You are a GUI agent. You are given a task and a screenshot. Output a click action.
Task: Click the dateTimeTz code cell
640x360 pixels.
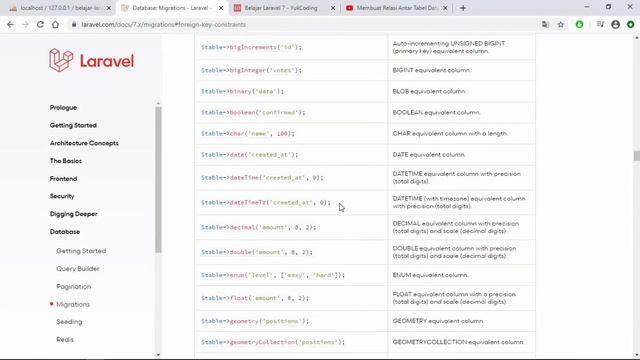[x=291, y=202]
